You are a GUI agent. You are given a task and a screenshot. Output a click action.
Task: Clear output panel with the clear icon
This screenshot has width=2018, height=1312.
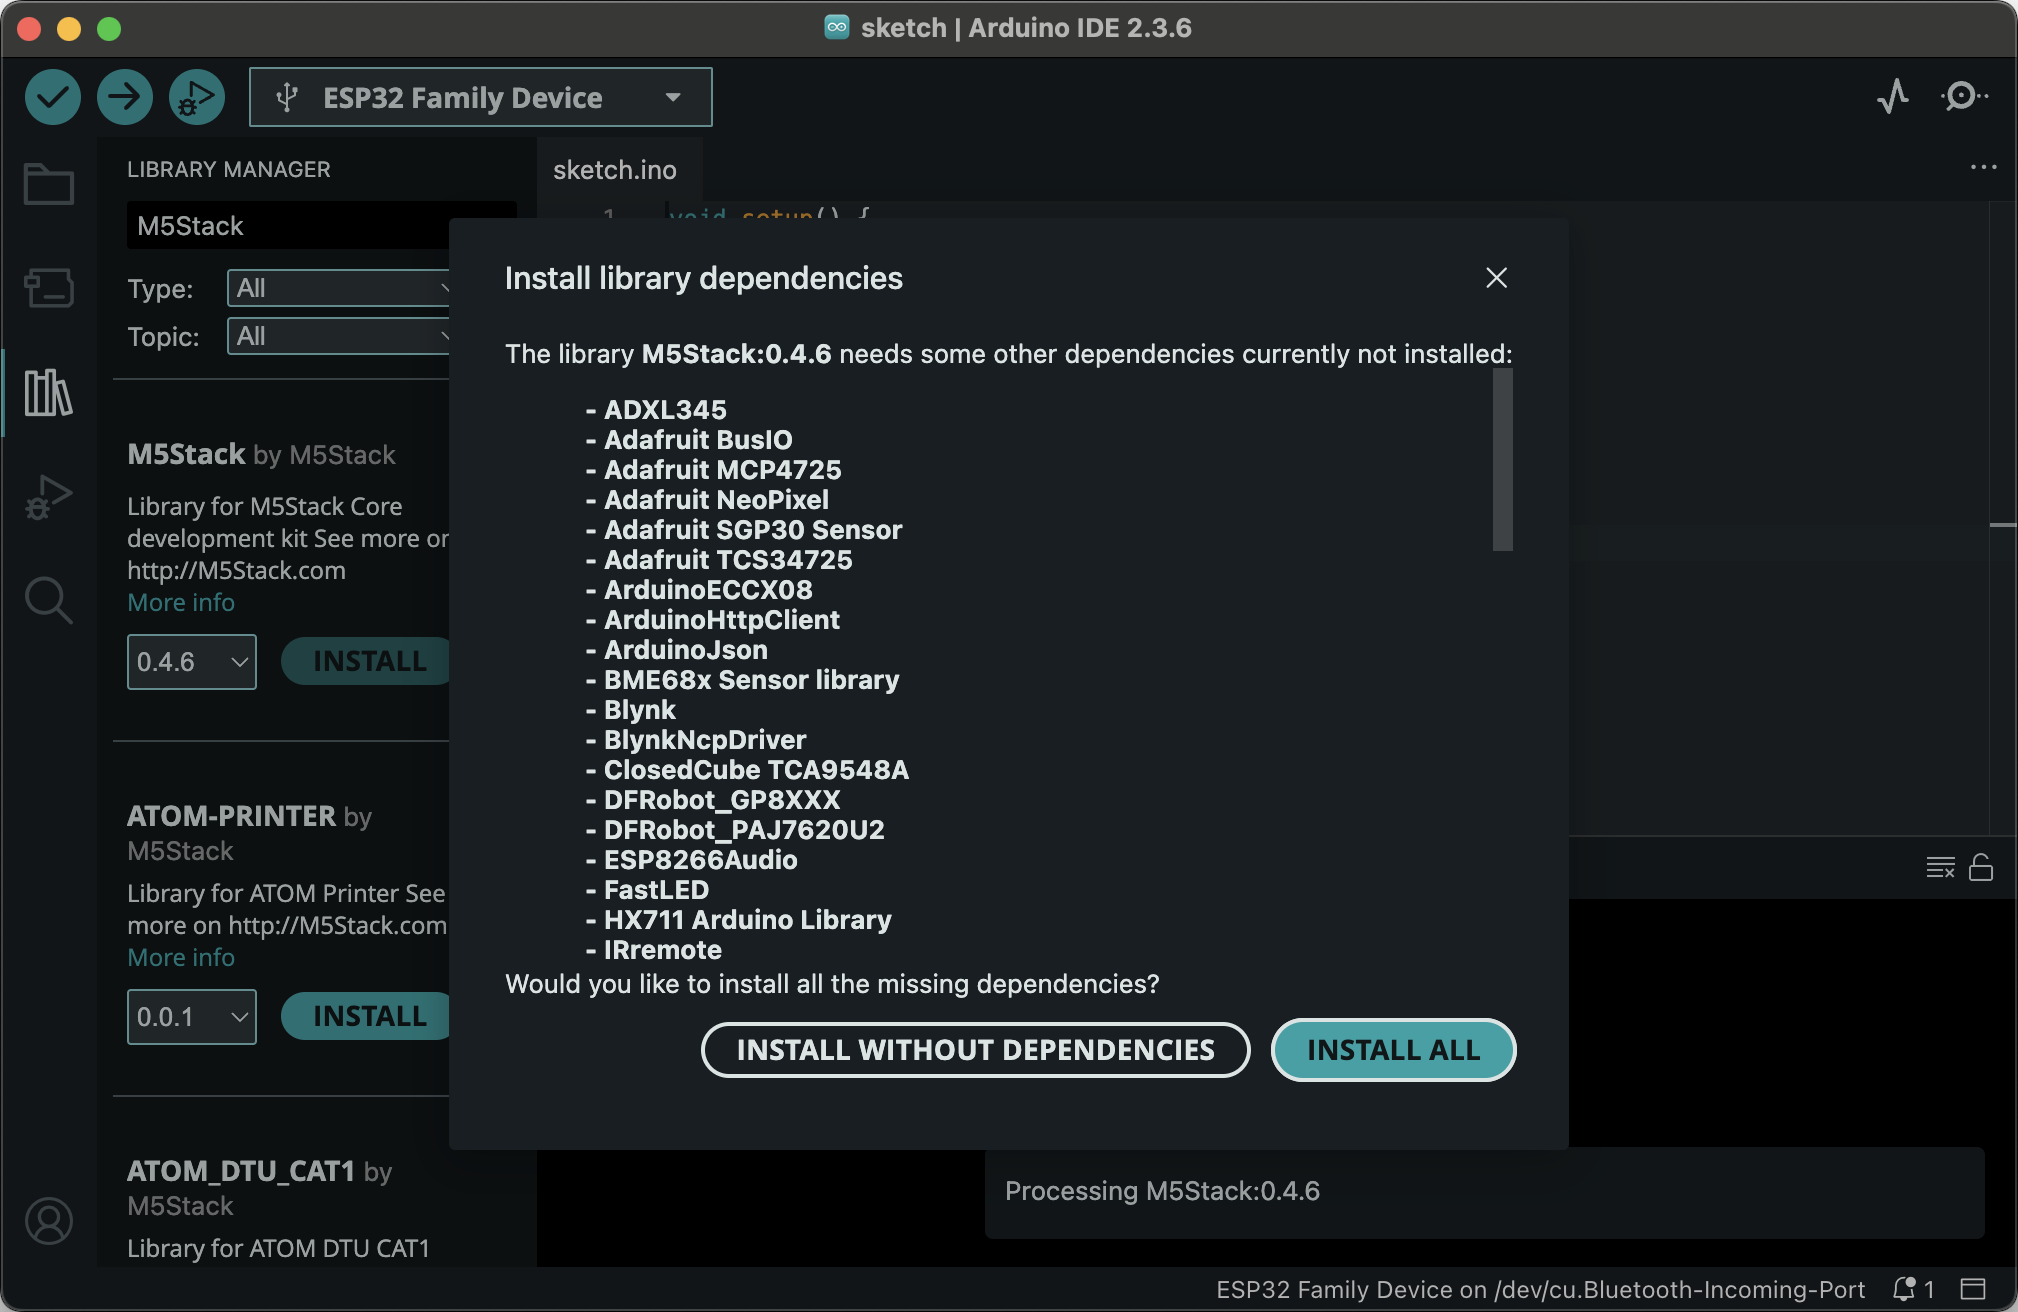(x=1939, y=867)
